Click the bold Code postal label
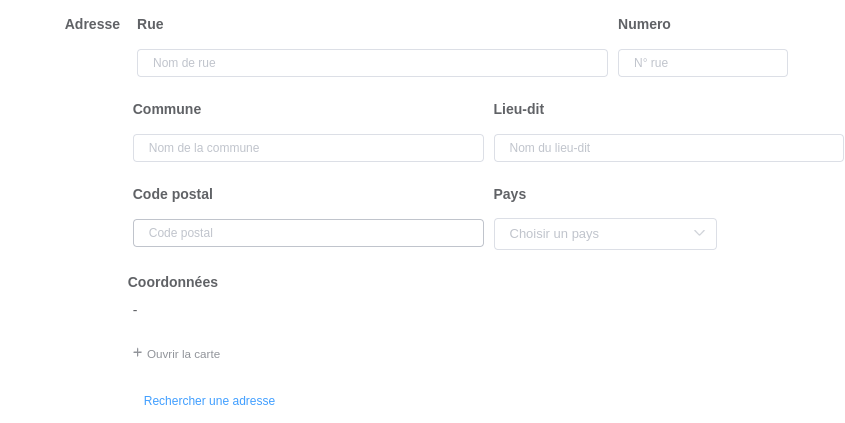This screenshot has height=423, width=845. click(x=173, y=194)
